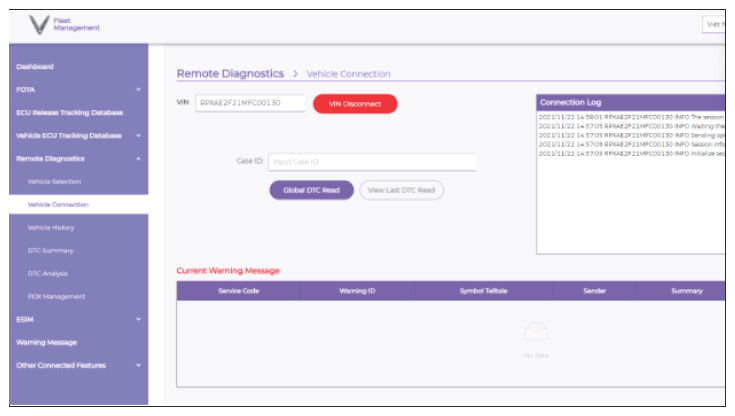Click the Global DTC Read button
Image resolution: width=735 pixels, height=416 pixels.
pos(311,190)
